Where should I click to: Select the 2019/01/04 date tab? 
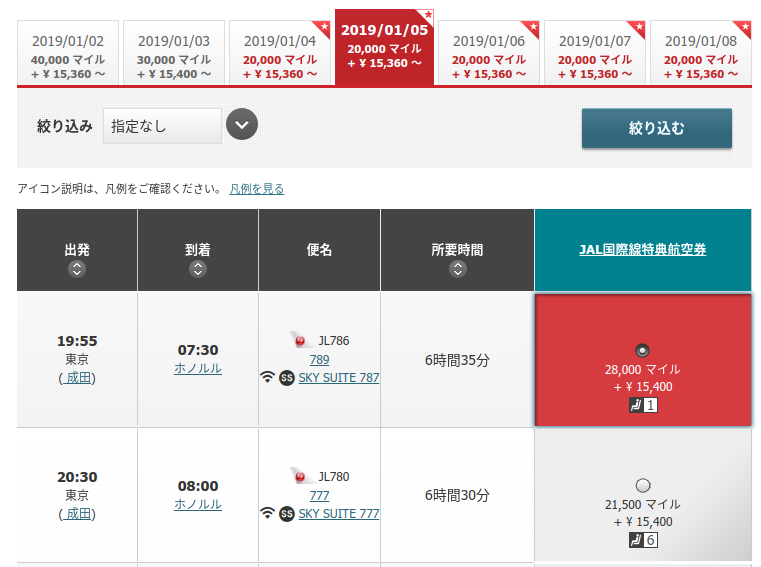[x=280, y=53]
